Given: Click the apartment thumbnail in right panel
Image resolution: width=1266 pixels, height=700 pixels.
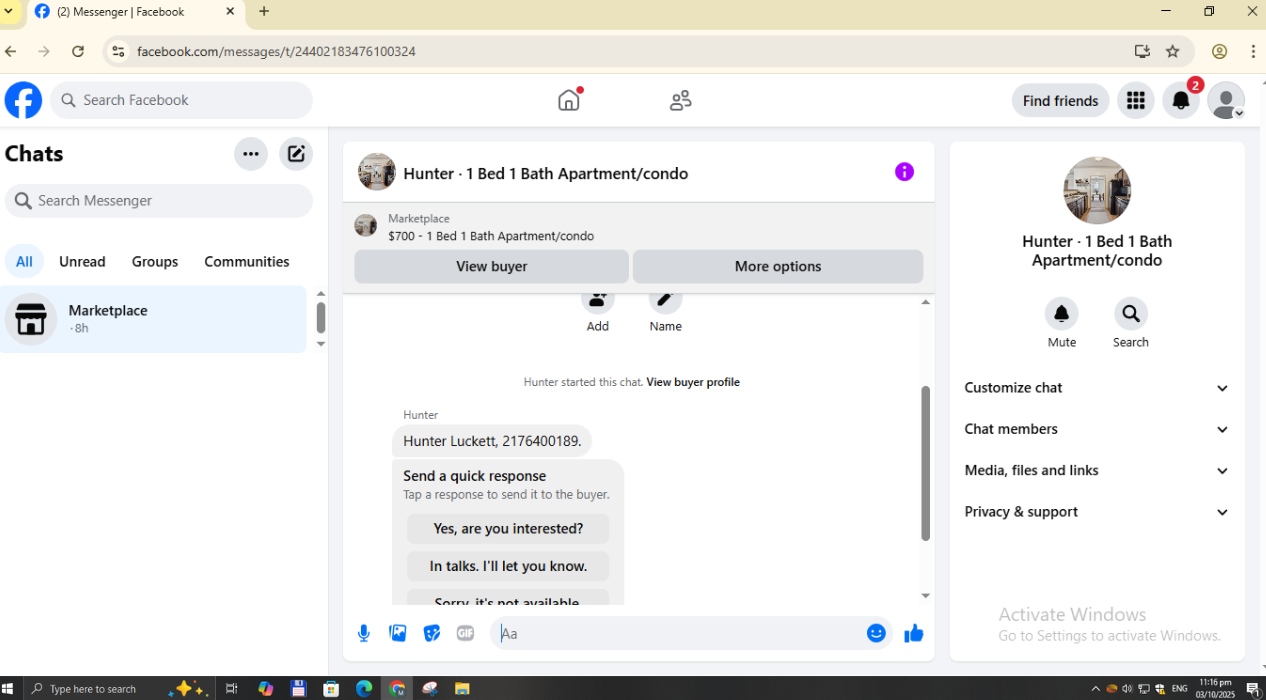Looking at the screenshot, I should (1097, 190).
